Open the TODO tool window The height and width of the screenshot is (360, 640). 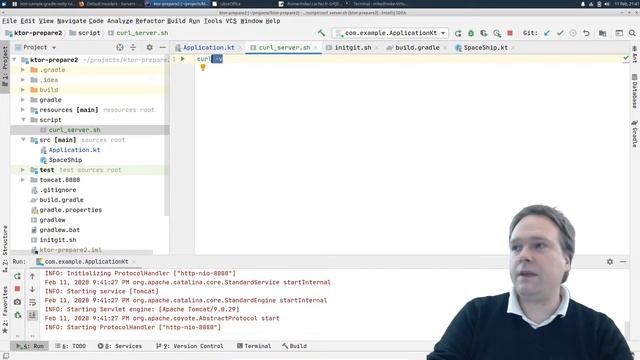[x=70, y=346]
